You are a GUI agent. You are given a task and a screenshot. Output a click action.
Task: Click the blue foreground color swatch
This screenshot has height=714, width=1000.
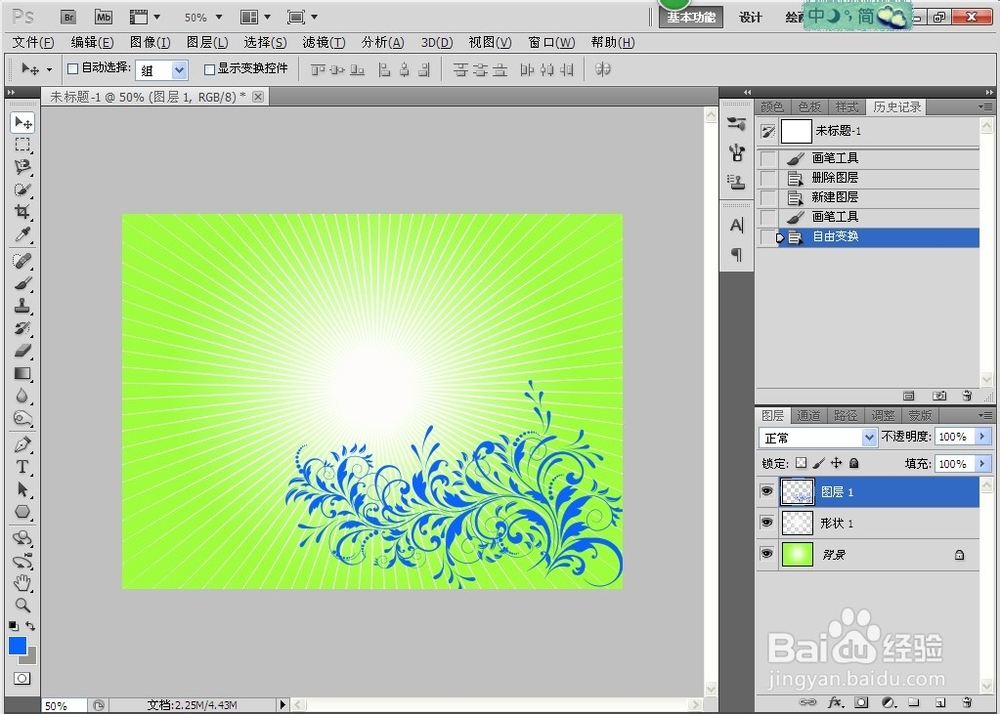click(x=17, y=645)
